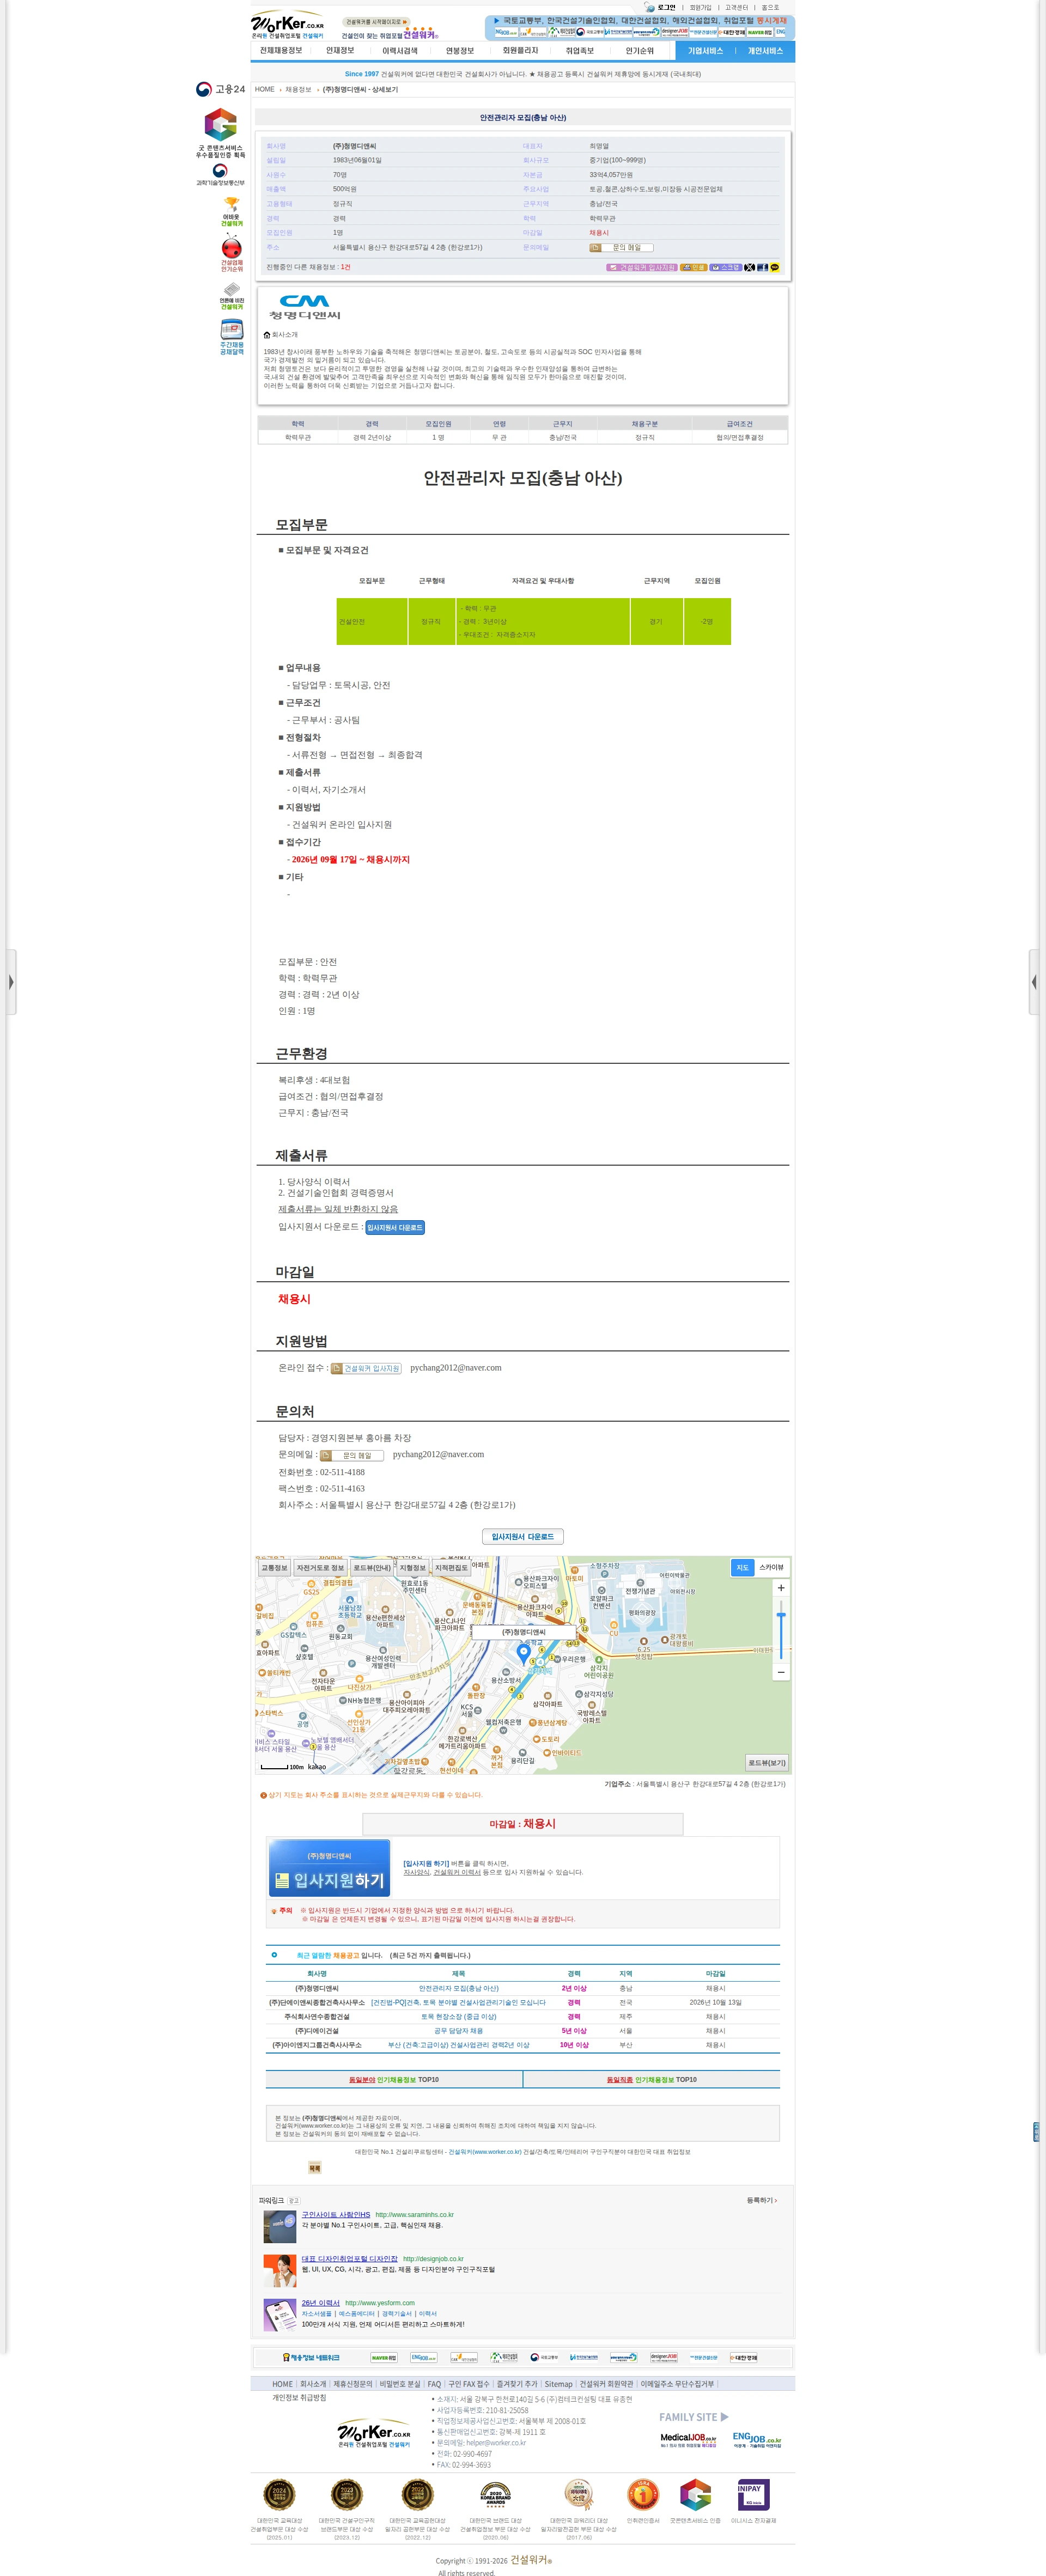Click the 어바웃 건설워커 trophy icon
This screenshot has width=1046, height=2576.
(x=231, y=212)
